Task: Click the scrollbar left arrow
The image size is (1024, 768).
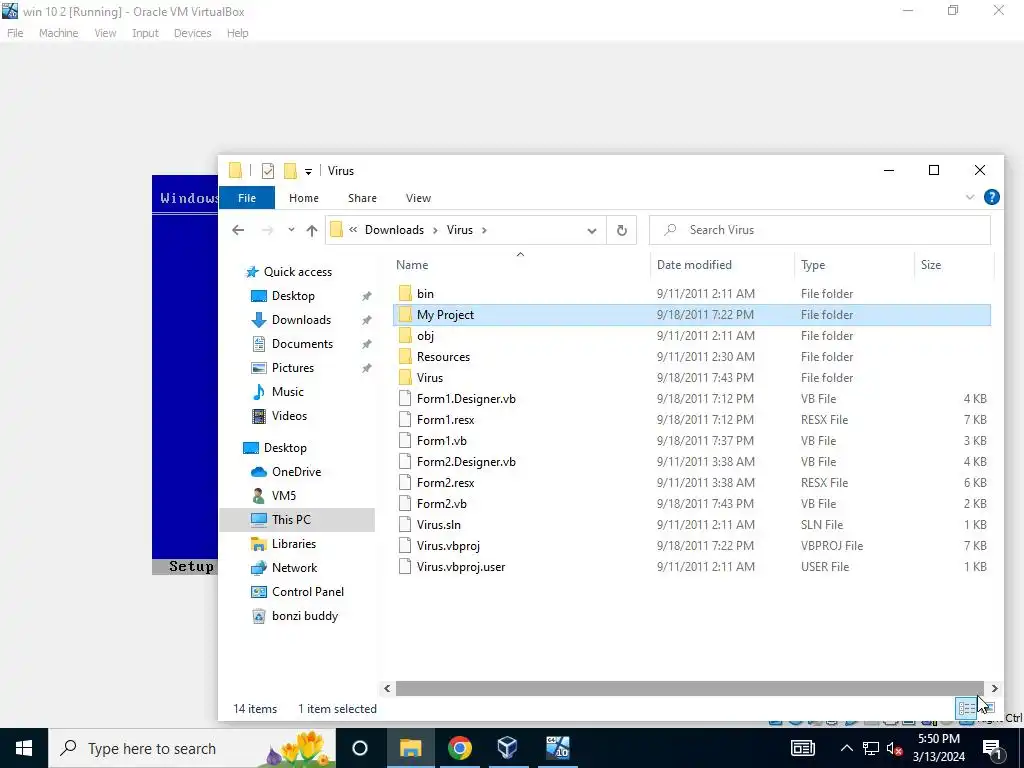Action: (387, 688)
